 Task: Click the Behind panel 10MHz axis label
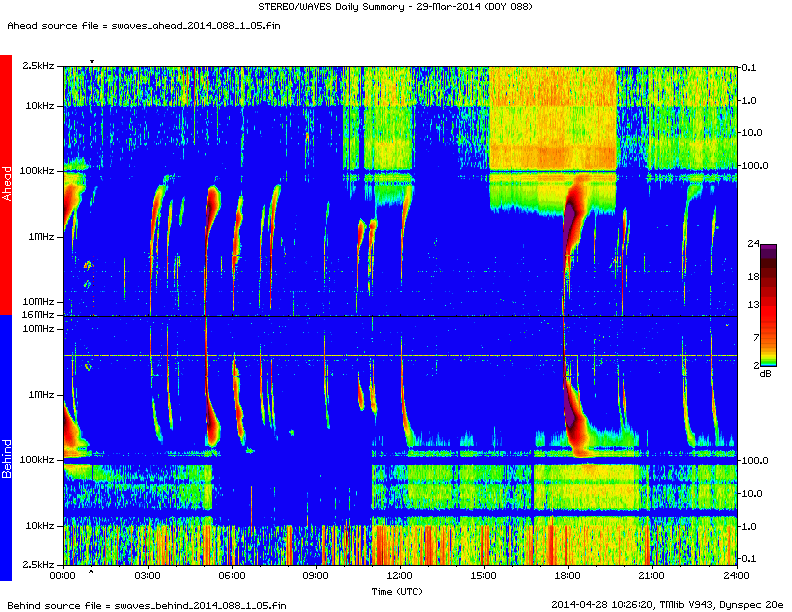[38, 329]
